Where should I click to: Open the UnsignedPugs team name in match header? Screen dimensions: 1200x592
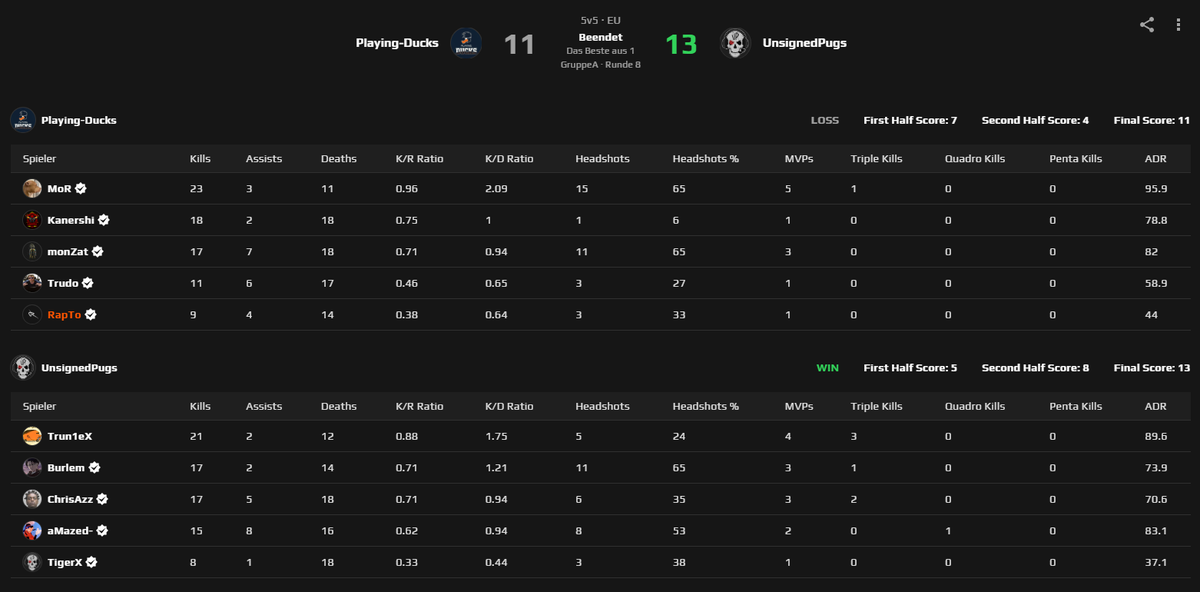point(805,43)
